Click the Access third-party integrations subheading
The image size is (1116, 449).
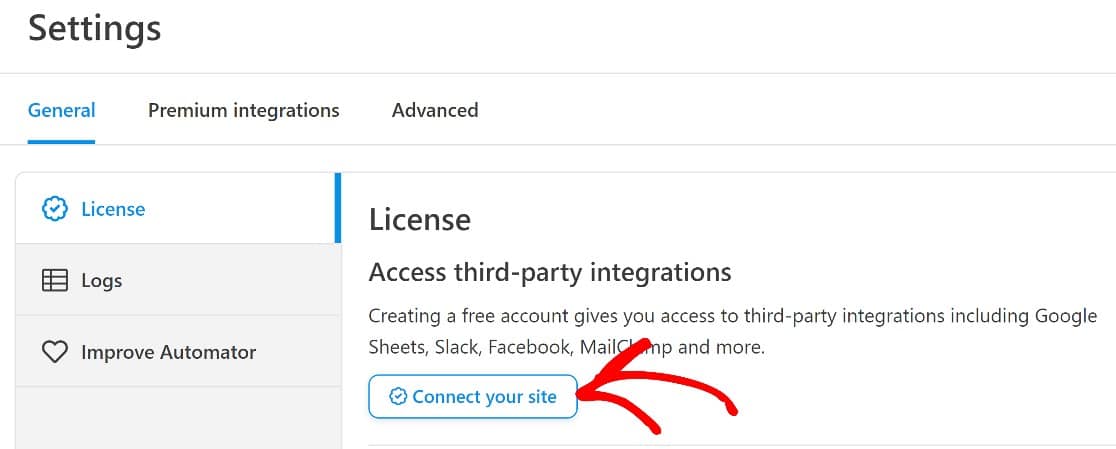pos(550,272)
